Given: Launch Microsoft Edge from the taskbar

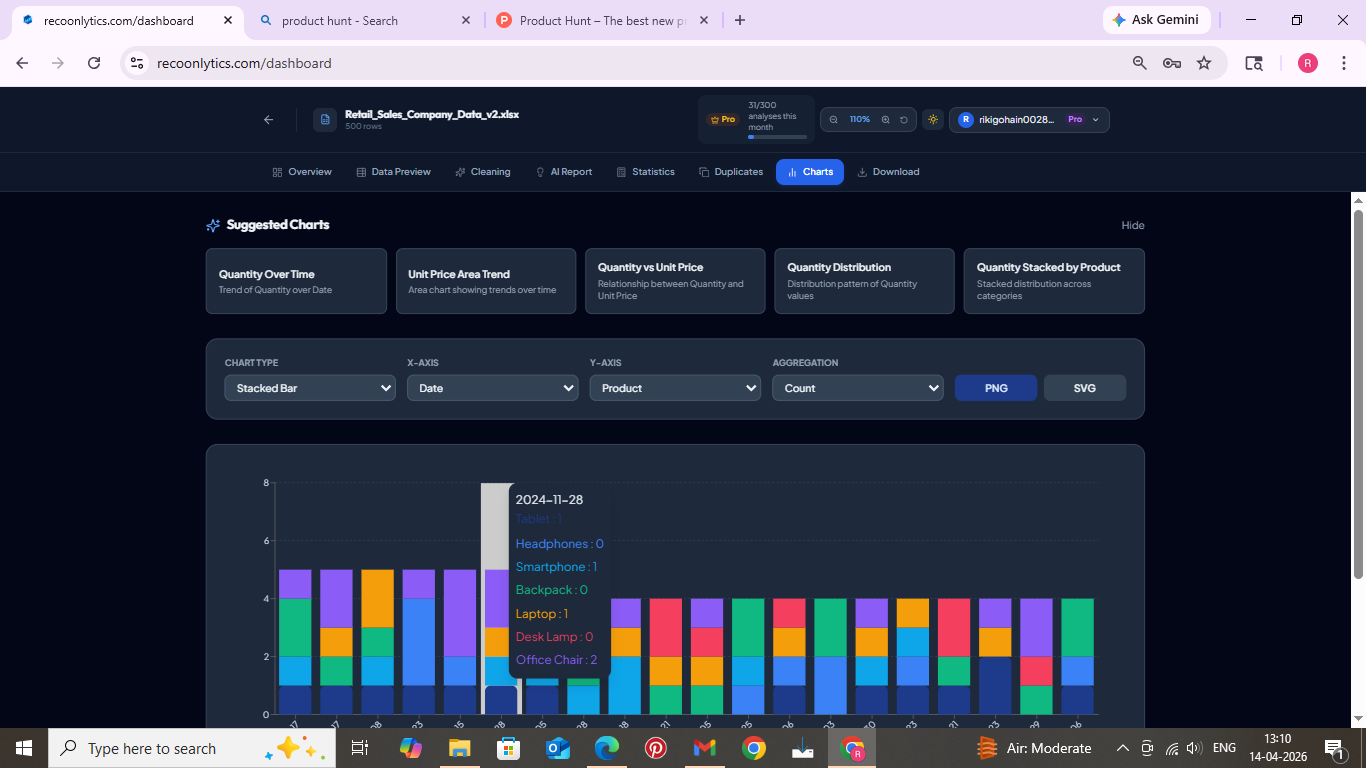Looking at the screenshot, I should tap(607, 748).
